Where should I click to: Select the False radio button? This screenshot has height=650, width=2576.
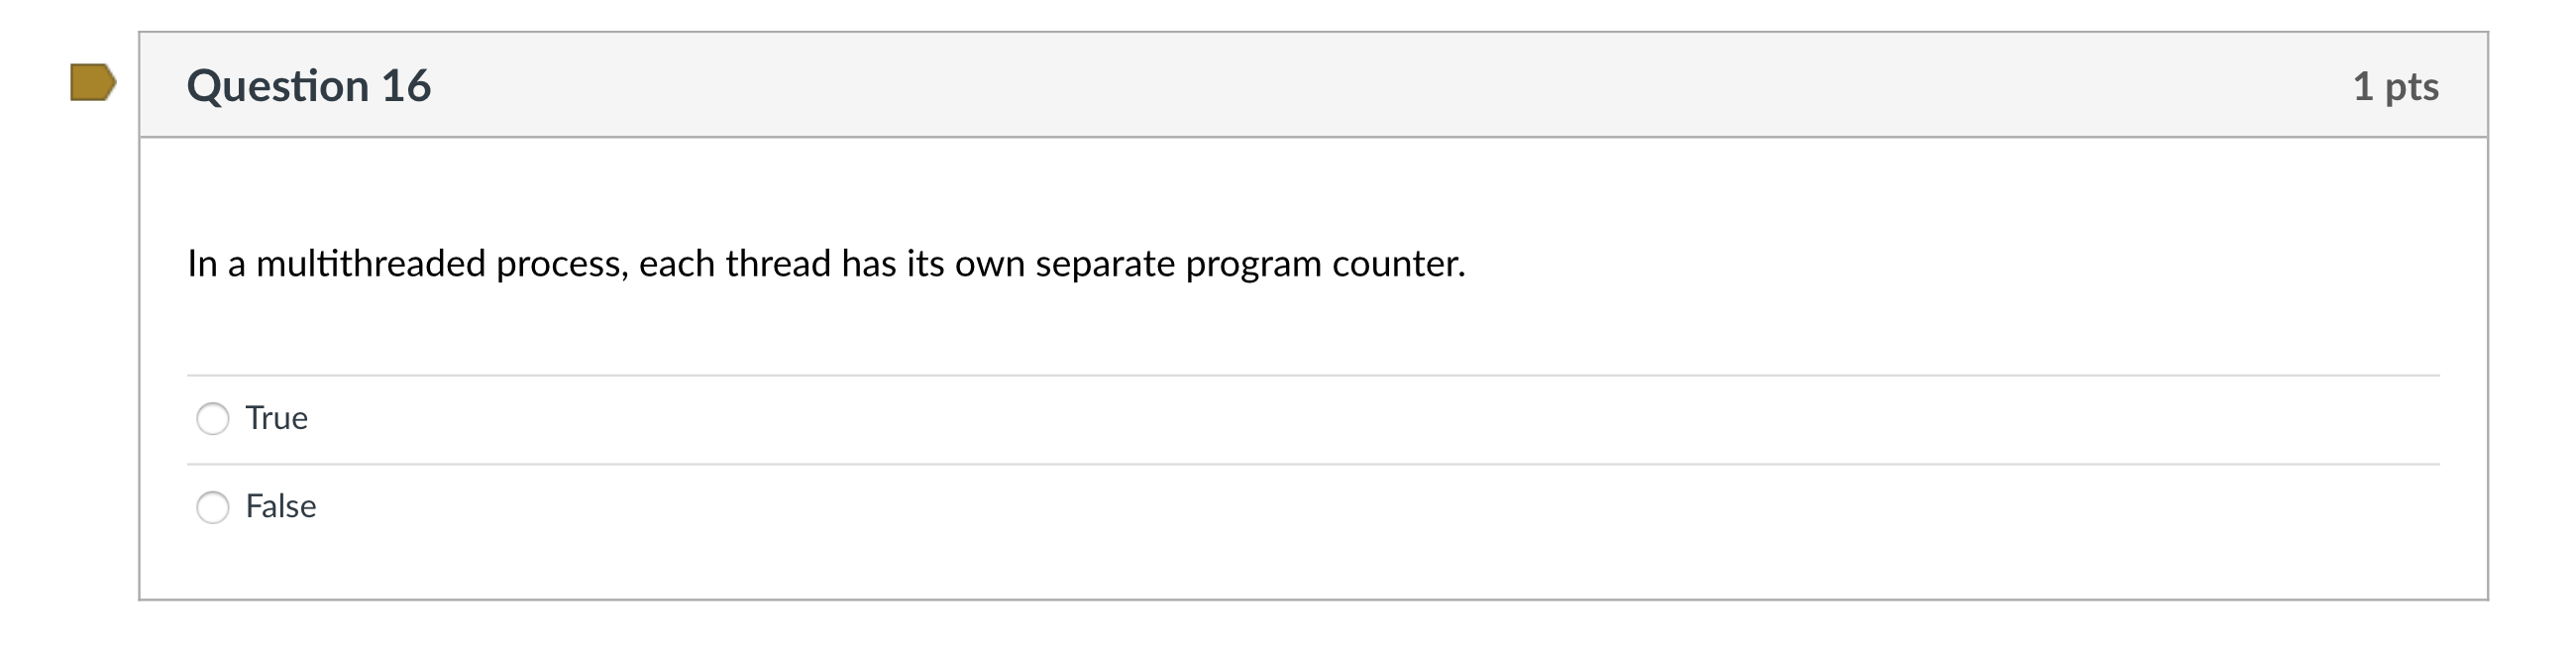pos(213,507)
